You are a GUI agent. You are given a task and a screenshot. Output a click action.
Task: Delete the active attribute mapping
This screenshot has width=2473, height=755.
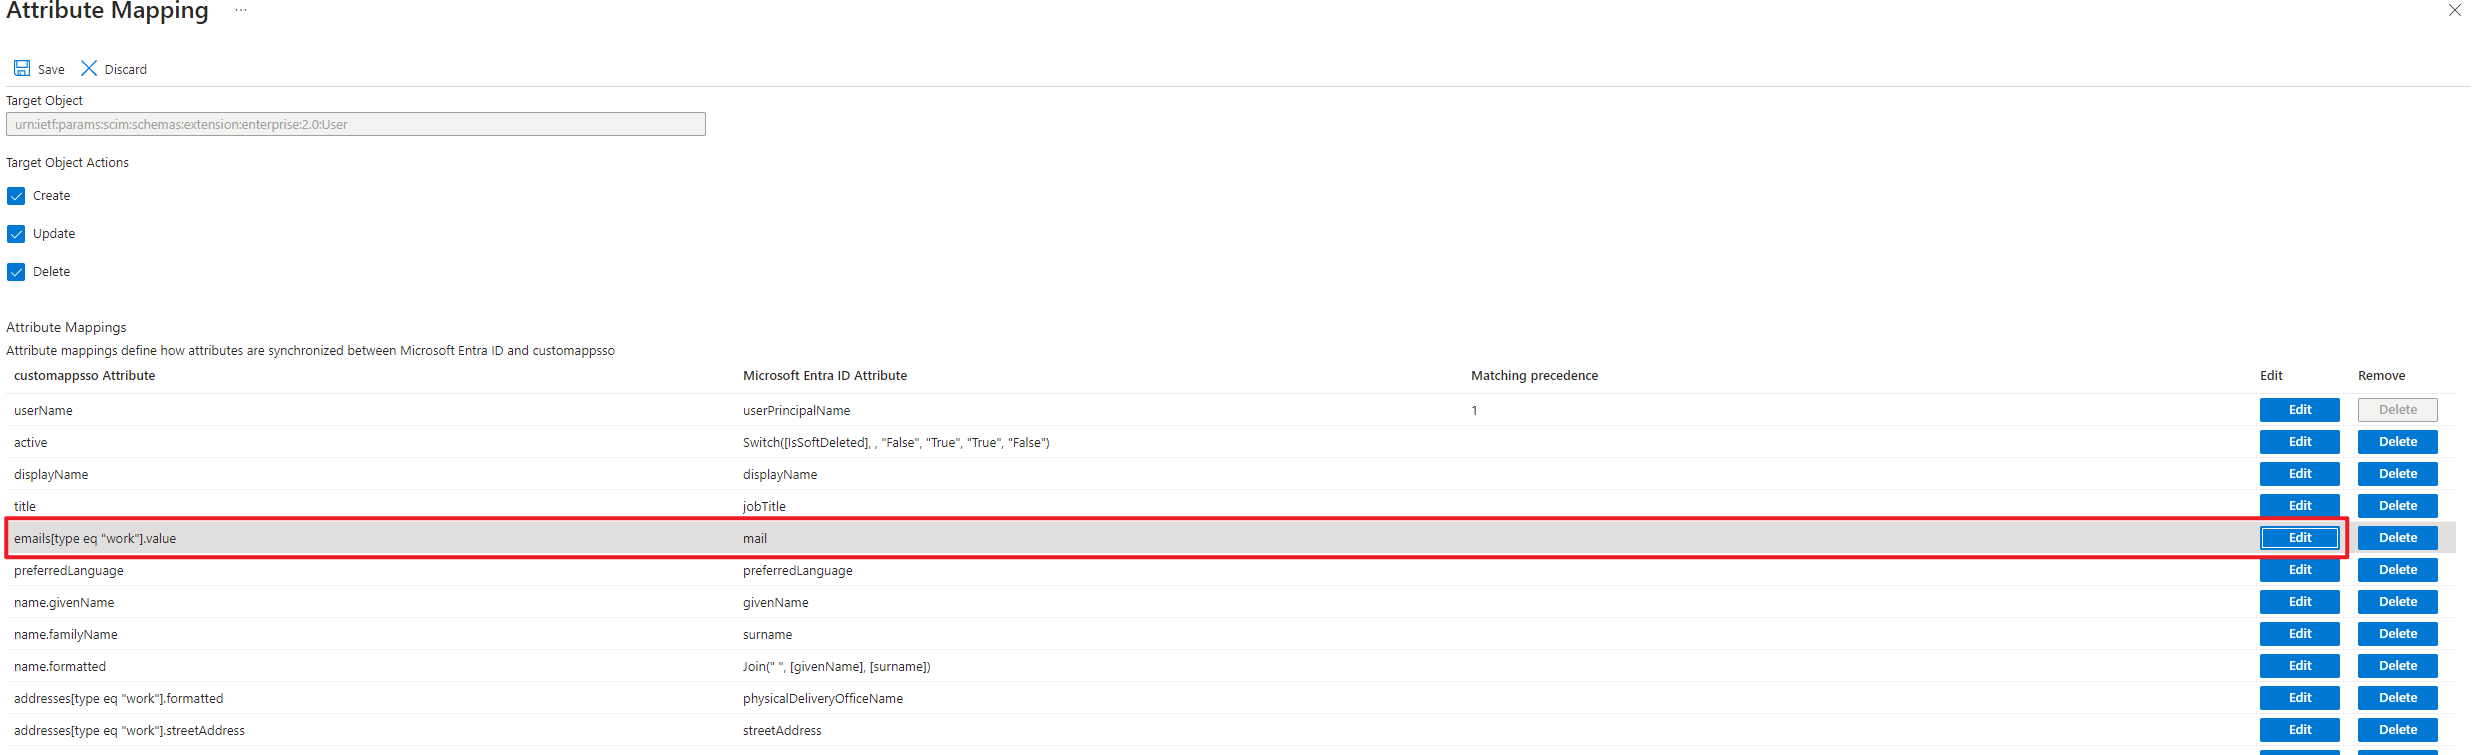pyautogui.click(x=2398, y=442)
